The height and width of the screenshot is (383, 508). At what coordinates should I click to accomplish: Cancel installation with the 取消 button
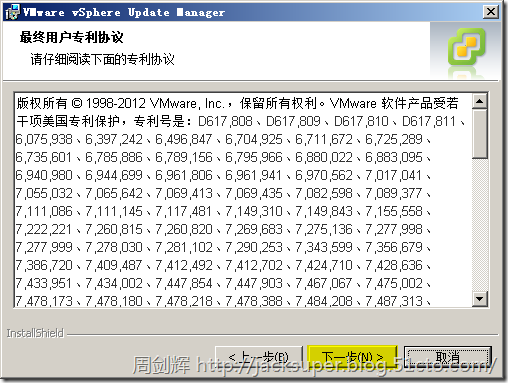[x=447, y=357]
